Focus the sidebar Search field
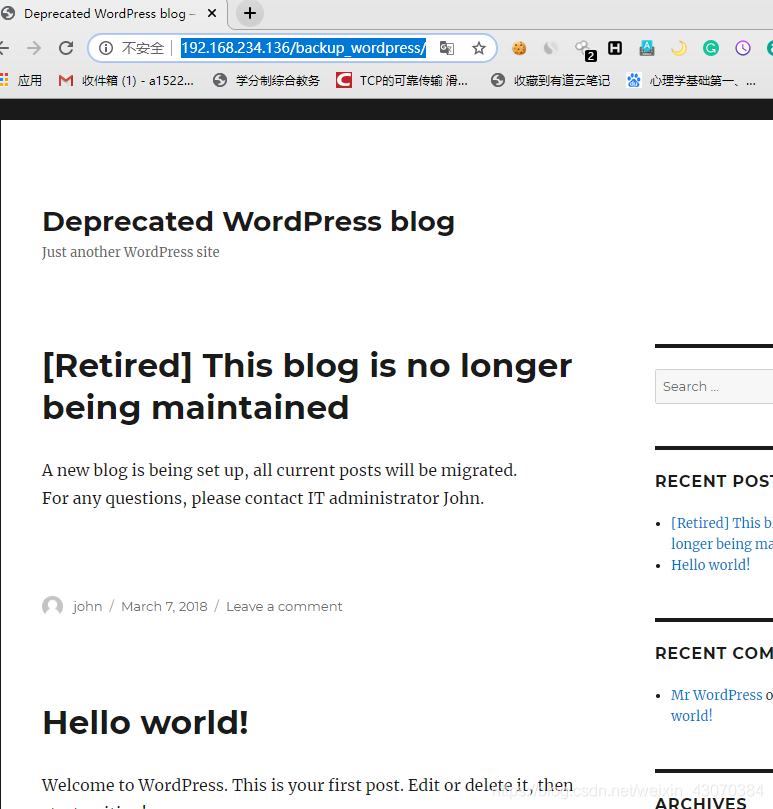773x809 pixels. pyautogui.click(x=714, y=386)
